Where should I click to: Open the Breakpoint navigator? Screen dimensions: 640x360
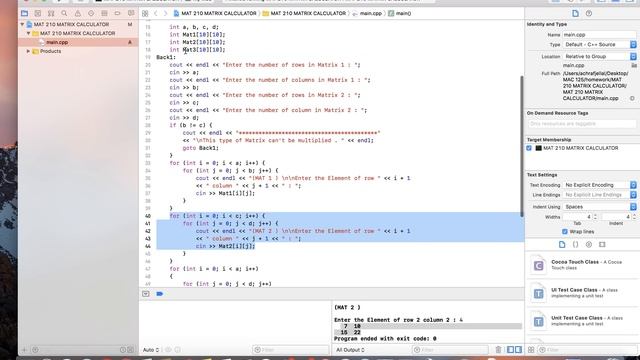coord(117,13)
